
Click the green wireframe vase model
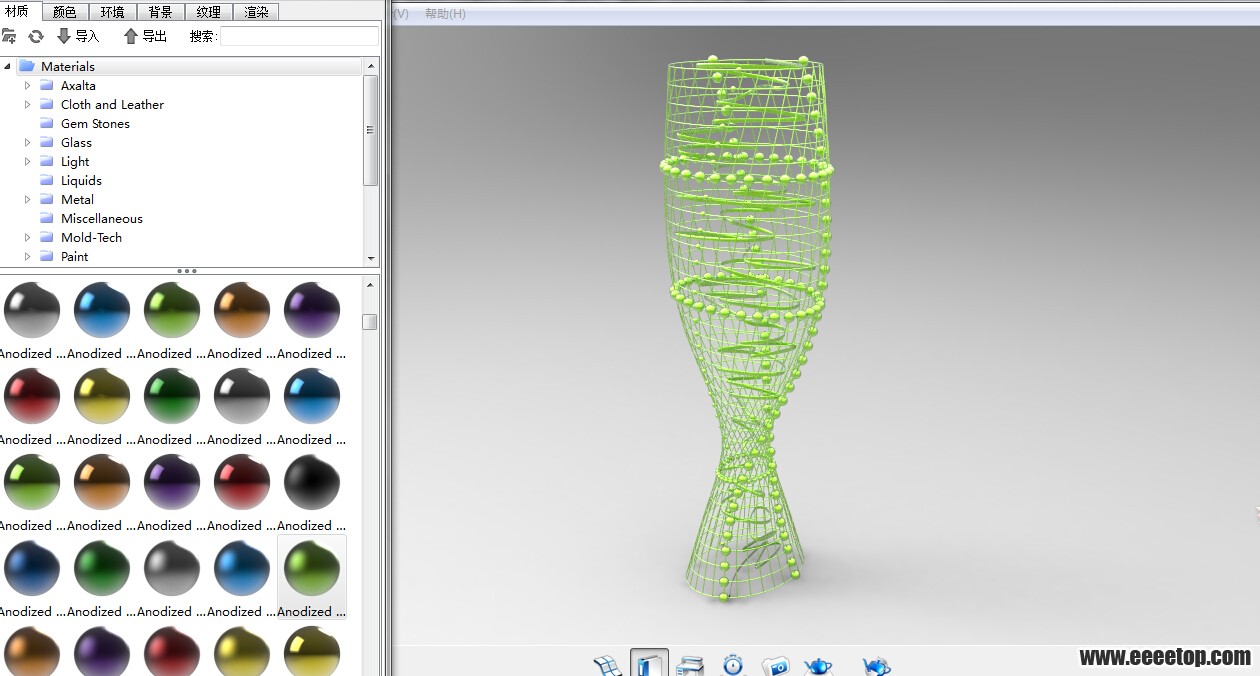point(748,330)
